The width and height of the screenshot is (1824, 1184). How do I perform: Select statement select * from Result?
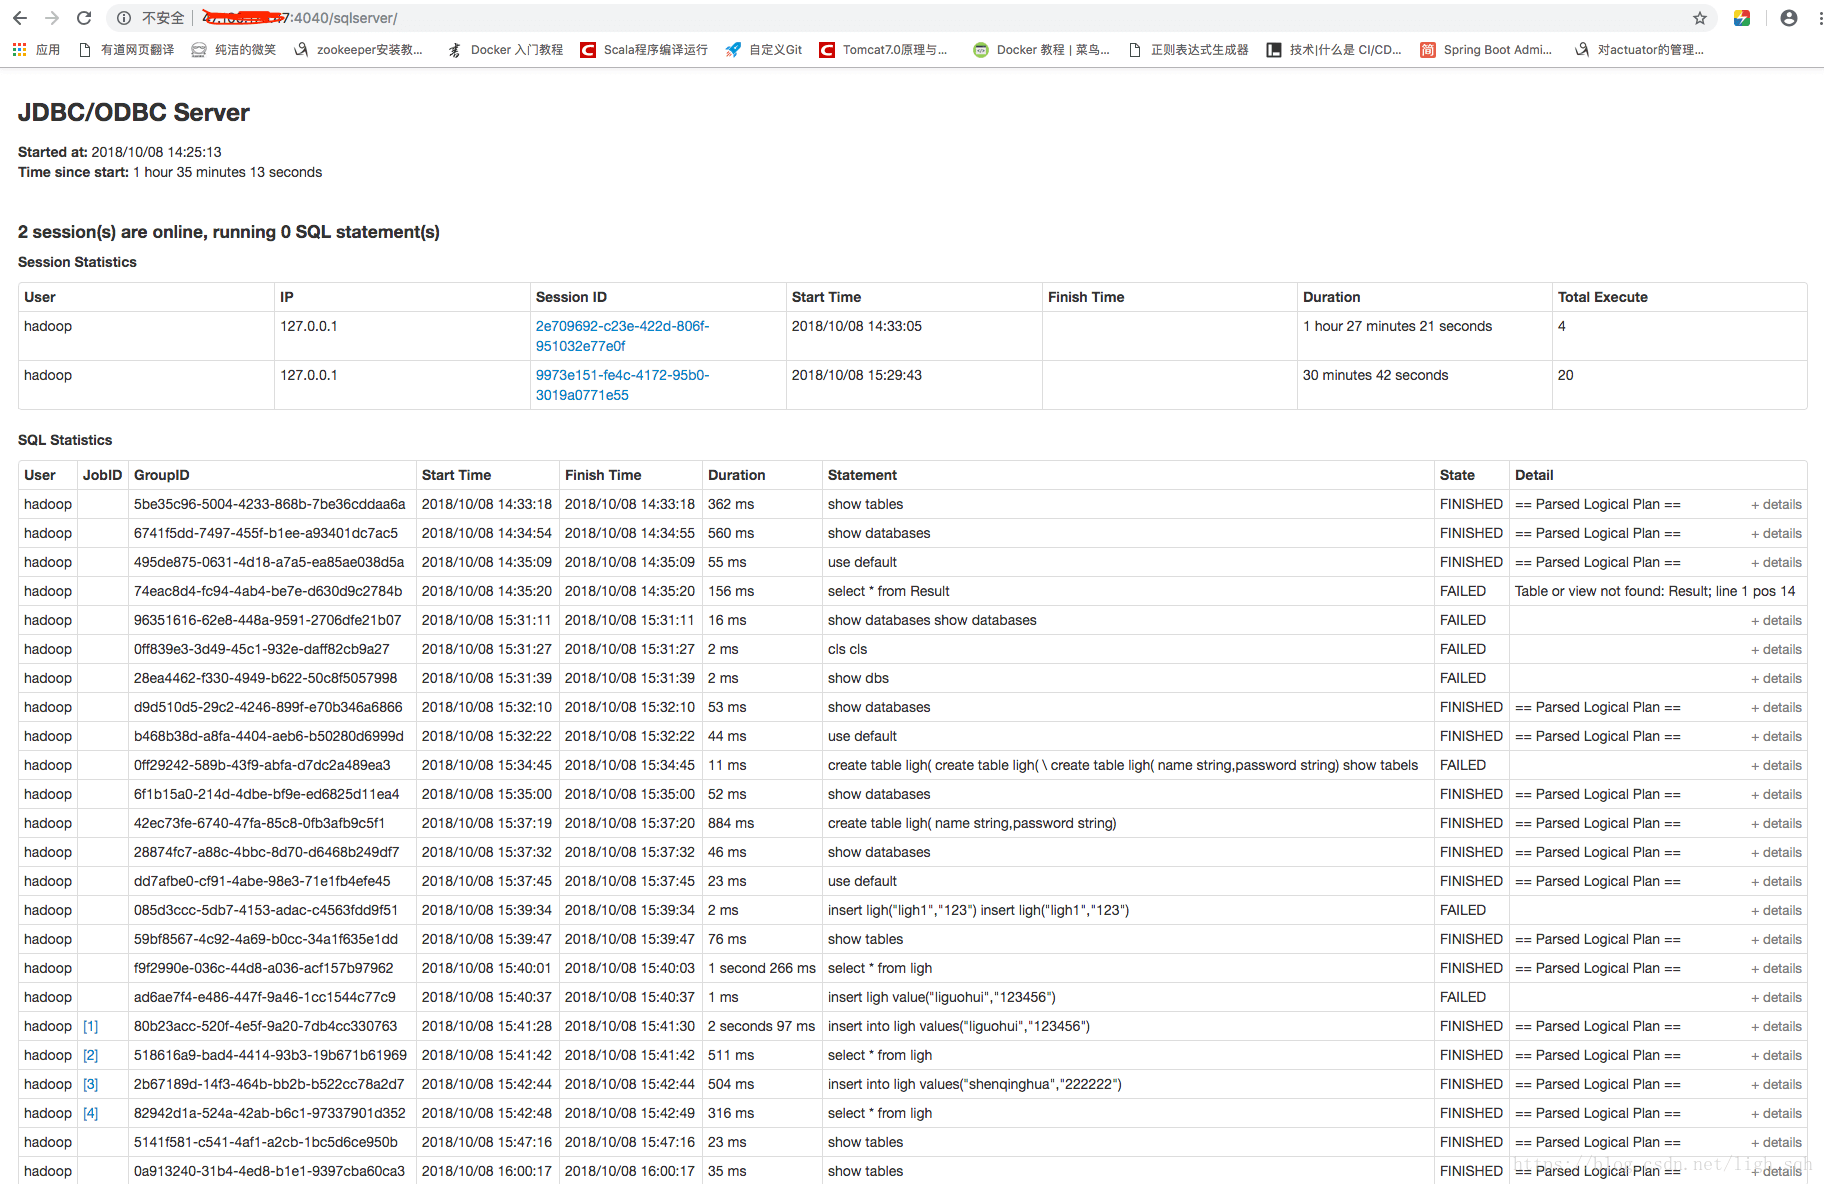point(888,591)
